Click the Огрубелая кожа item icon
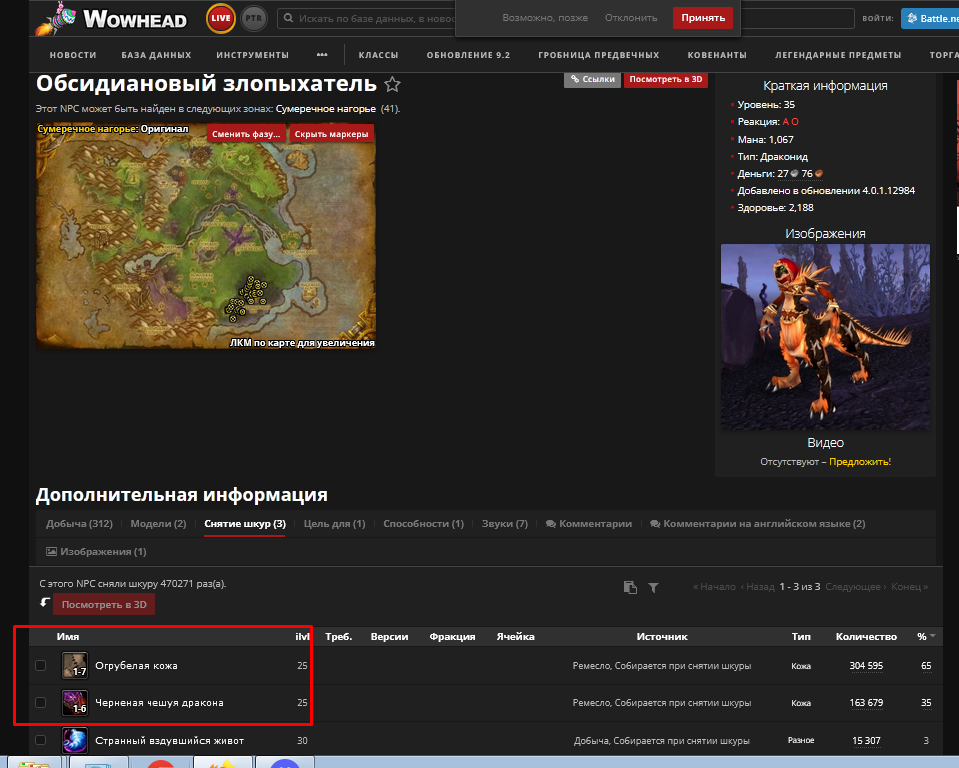The width and height of the screenshot is (959, 768). click(75, 665)
